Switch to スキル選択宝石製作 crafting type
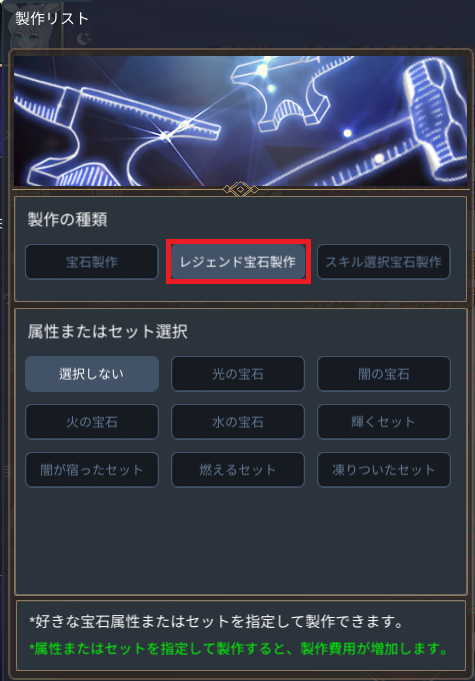 [384, 261]
